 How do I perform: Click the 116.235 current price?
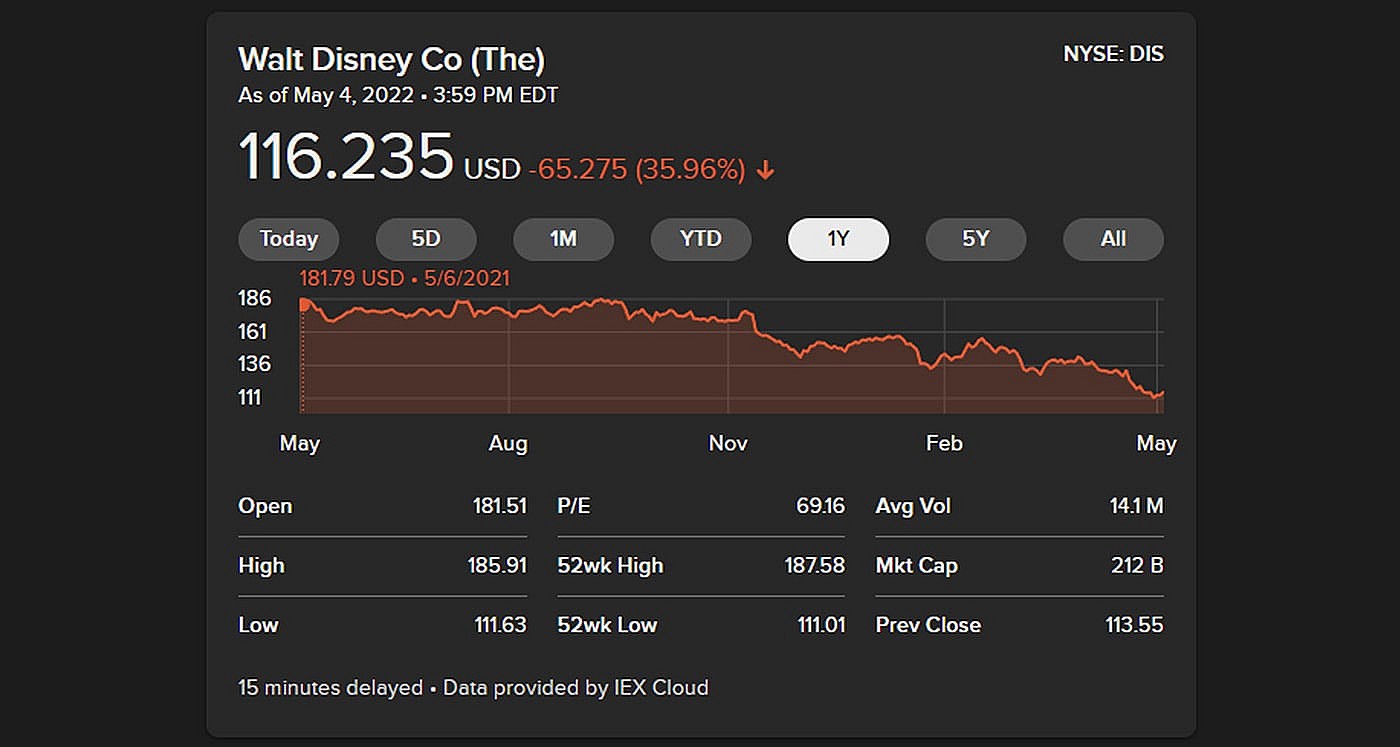(346, 157)
